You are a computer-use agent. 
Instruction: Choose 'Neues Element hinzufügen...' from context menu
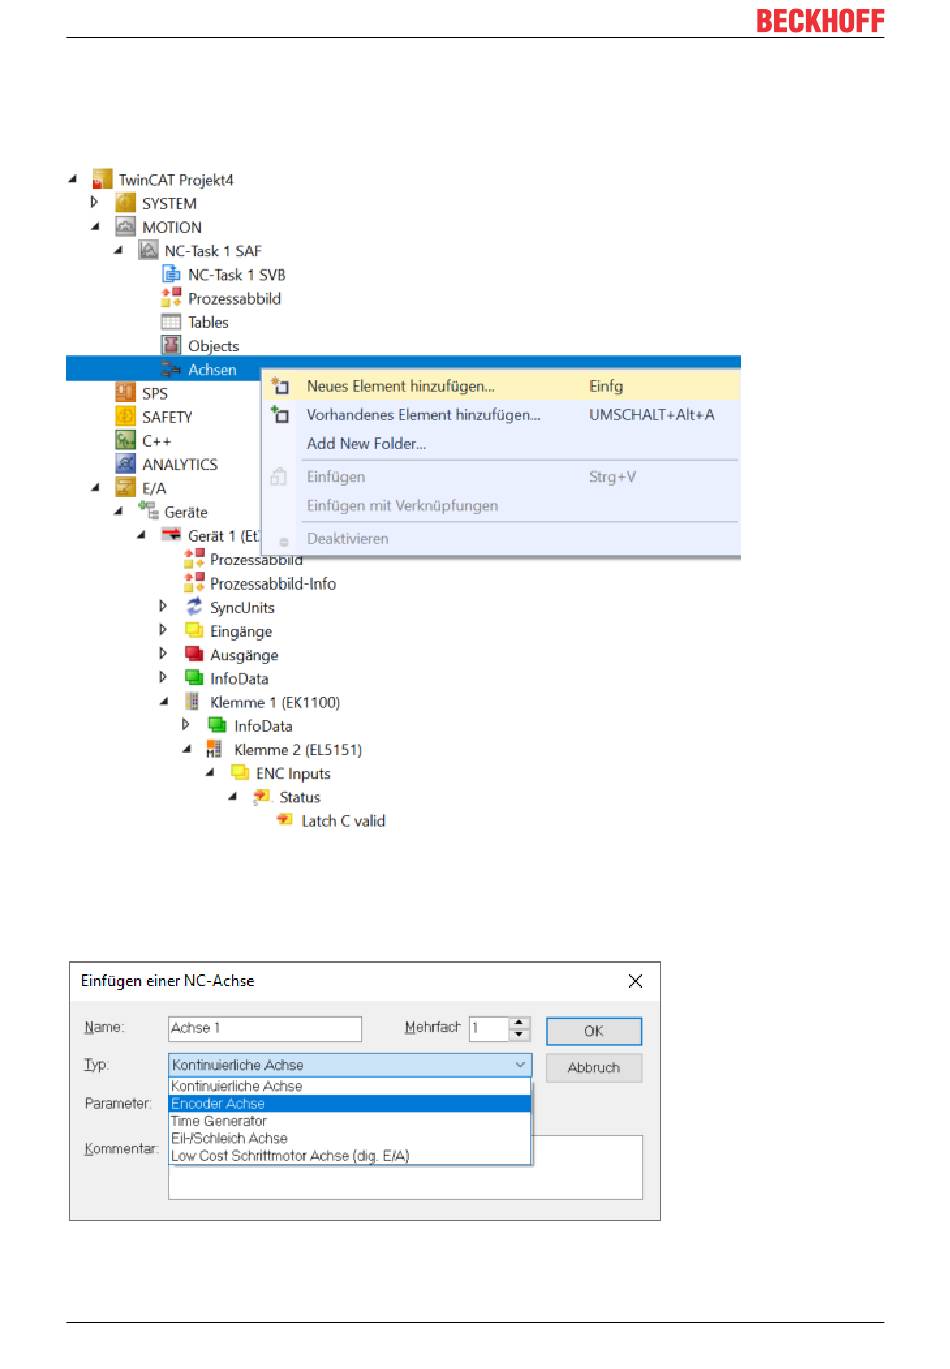click(x=501, y=386)
